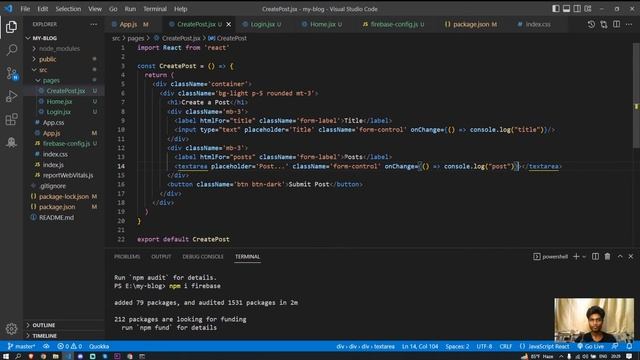Click the timeline history icon in editor toolbar
The image size is (640, 360).
(591, 24)
